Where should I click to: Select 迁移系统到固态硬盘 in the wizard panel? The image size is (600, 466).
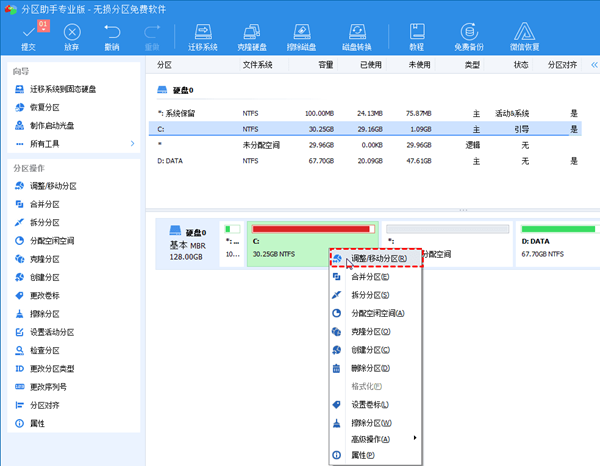pos(55,89)
